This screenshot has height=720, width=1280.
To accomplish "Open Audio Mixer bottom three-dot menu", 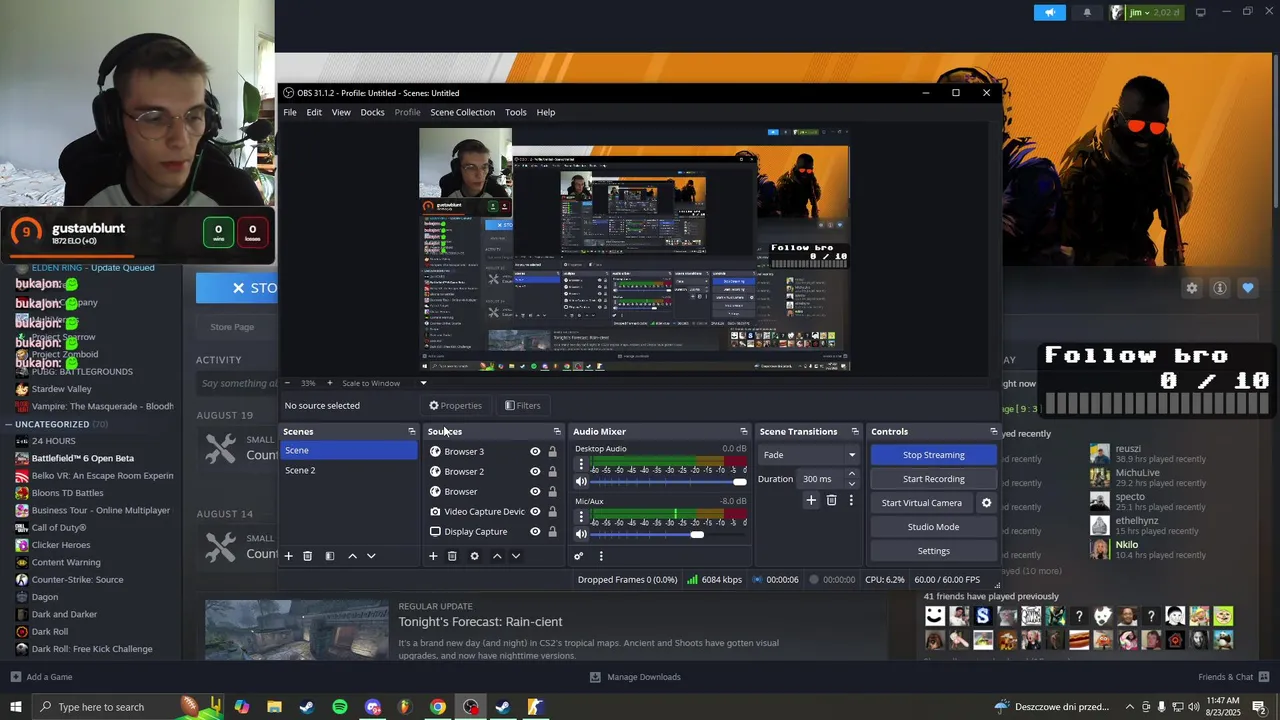I will pos(601,556).
